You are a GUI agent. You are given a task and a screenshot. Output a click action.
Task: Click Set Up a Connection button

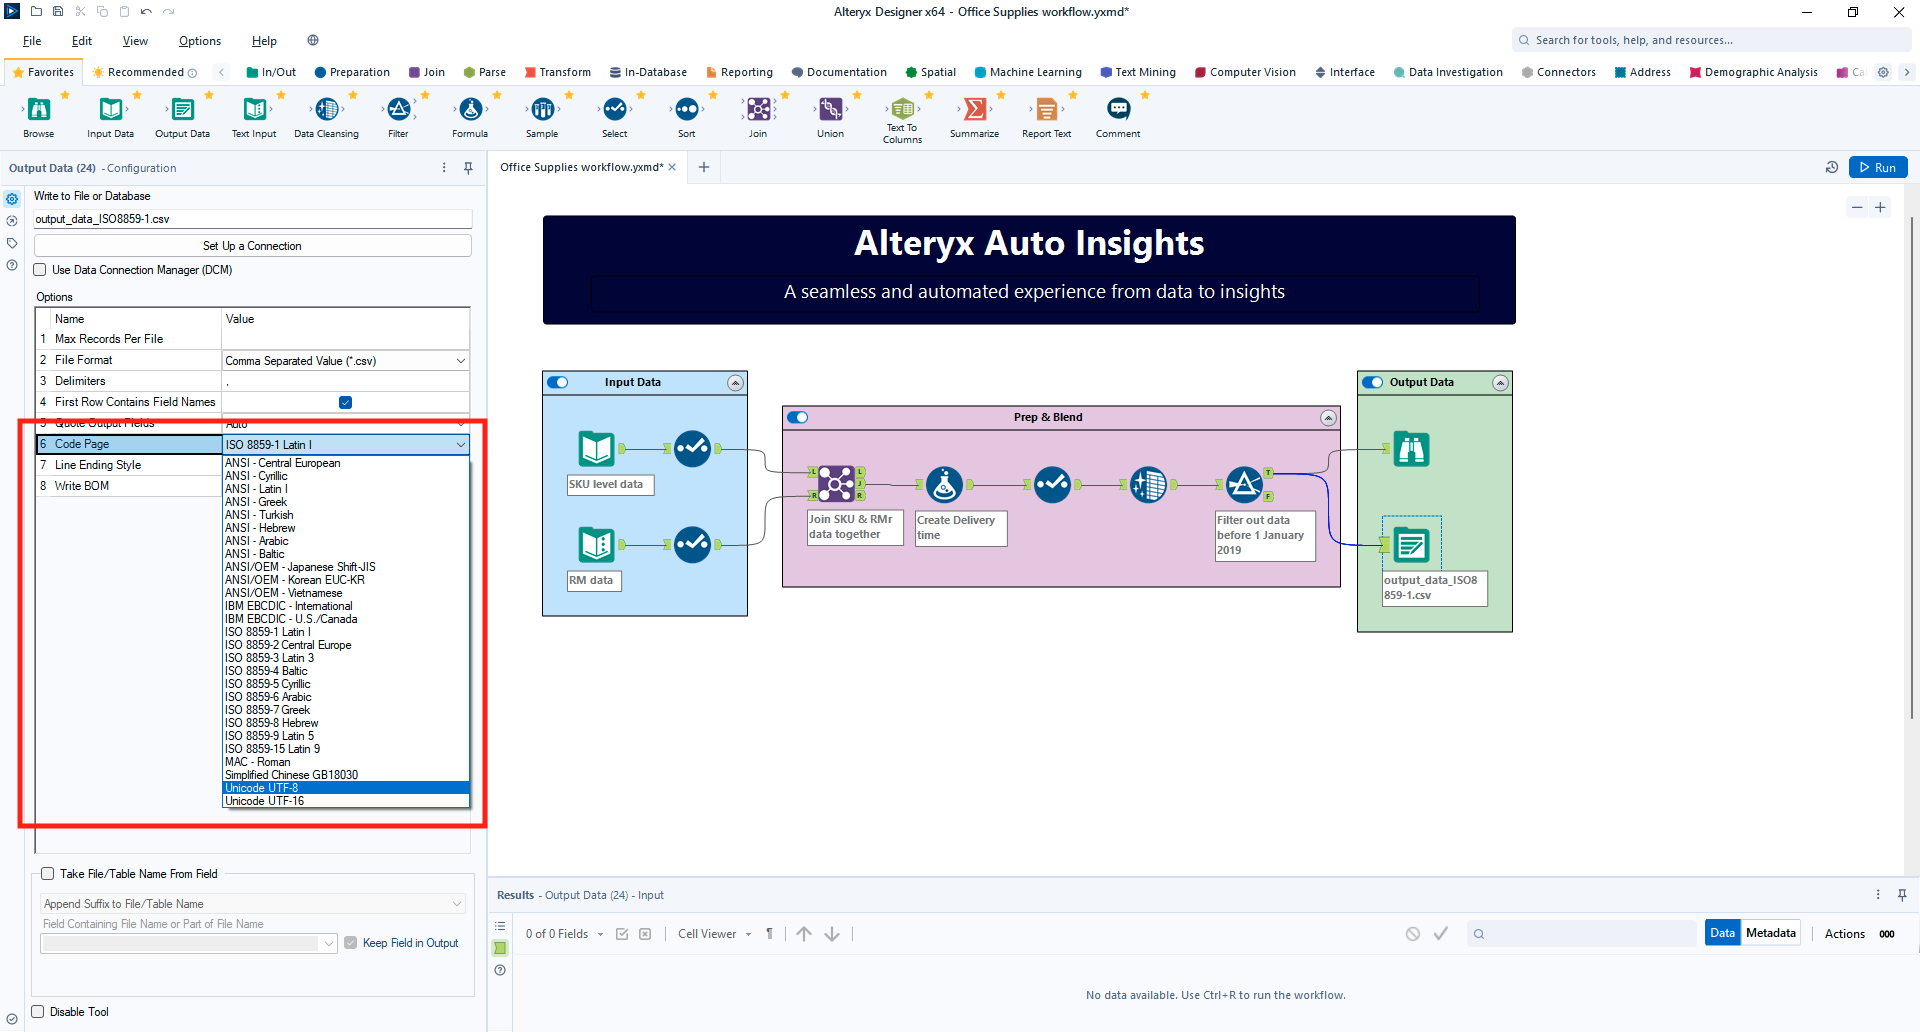pos(252,246)
